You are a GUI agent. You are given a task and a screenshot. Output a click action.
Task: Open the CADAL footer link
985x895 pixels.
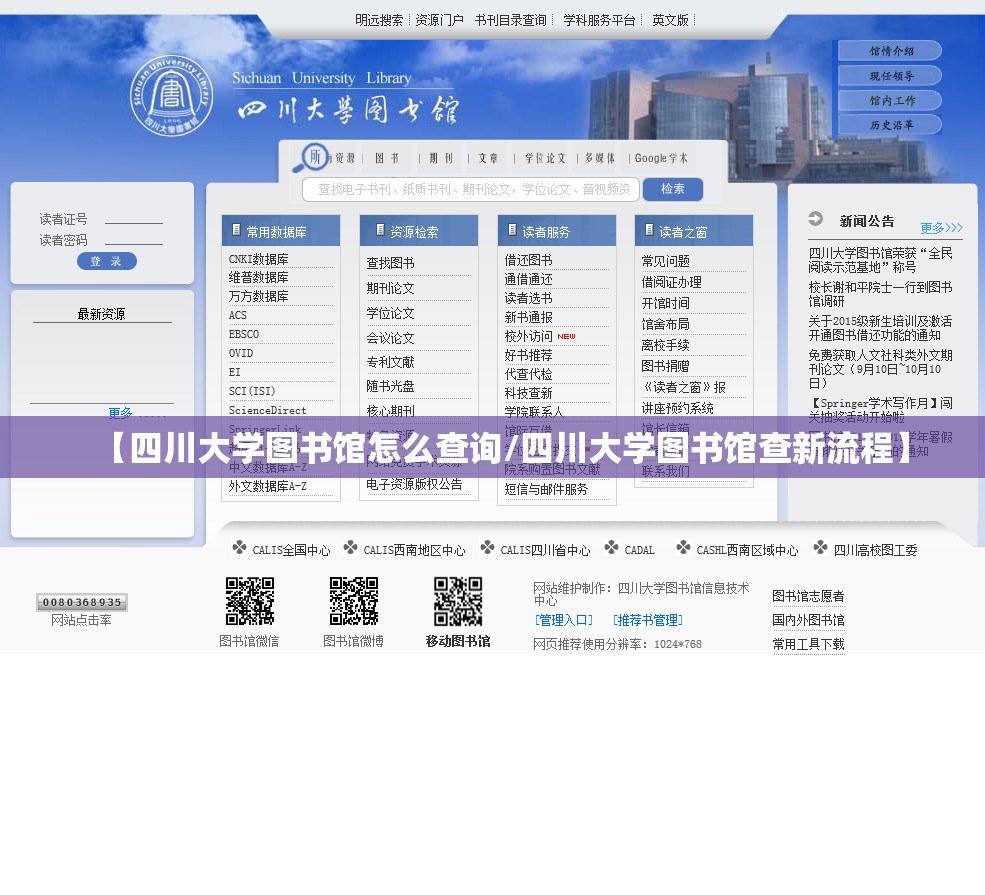639,550
